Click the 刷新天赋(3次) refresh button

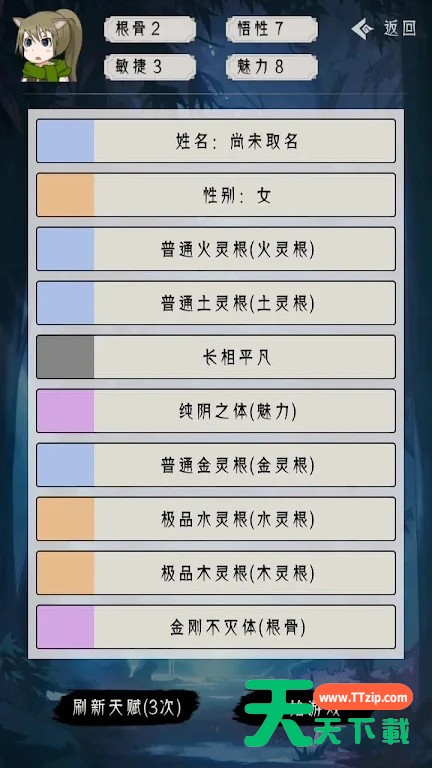tap(126, 707)
